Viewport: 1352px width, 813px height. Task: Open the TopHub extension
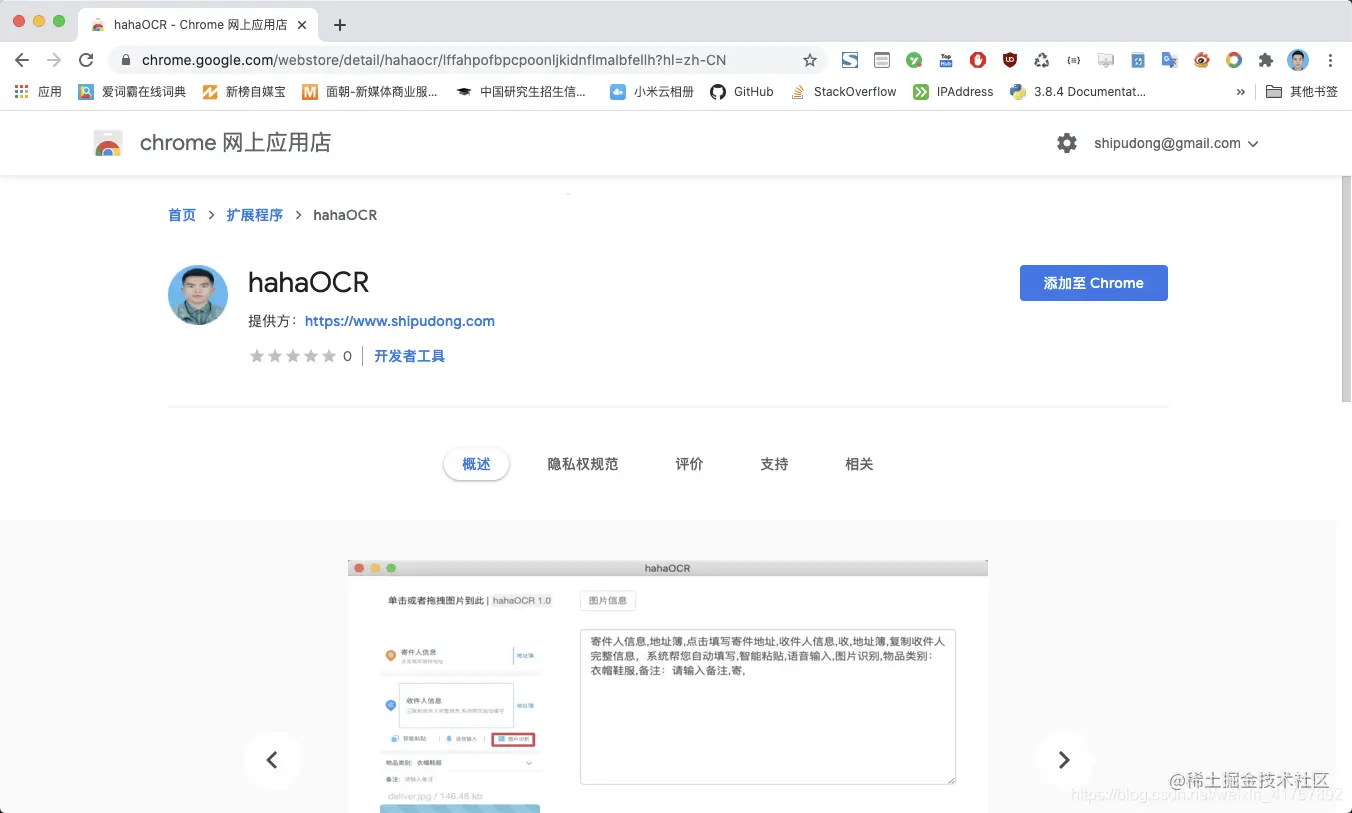click(946, 60)
